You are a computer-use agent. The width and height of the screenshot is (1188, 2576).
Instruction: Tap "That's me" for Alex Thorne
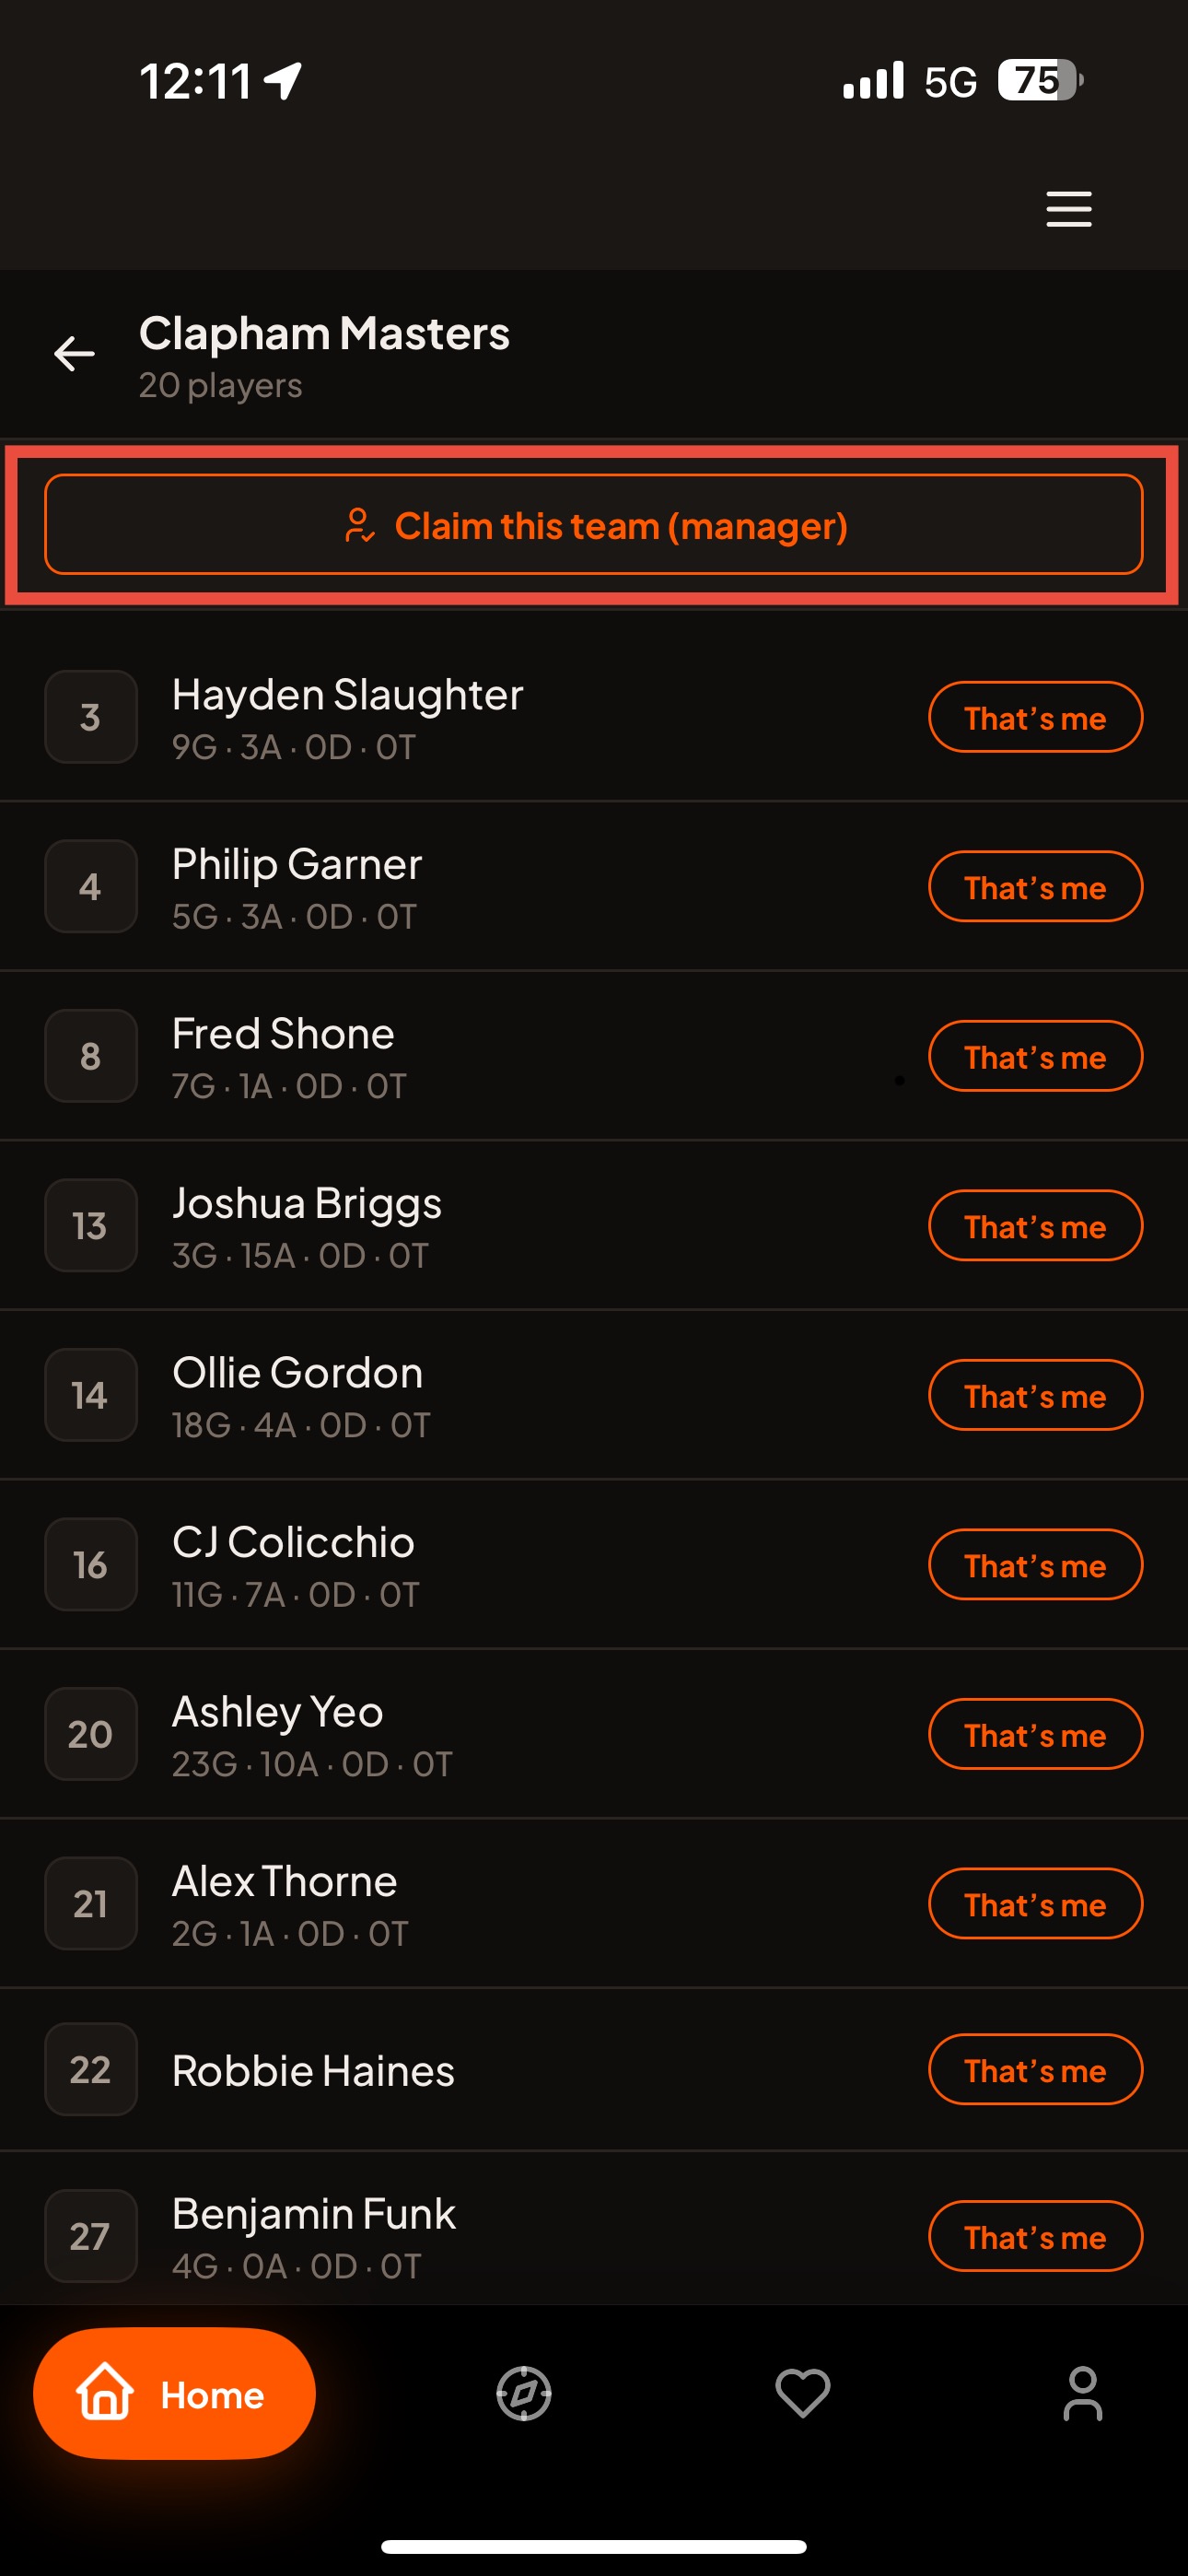pos(1035,1904)
